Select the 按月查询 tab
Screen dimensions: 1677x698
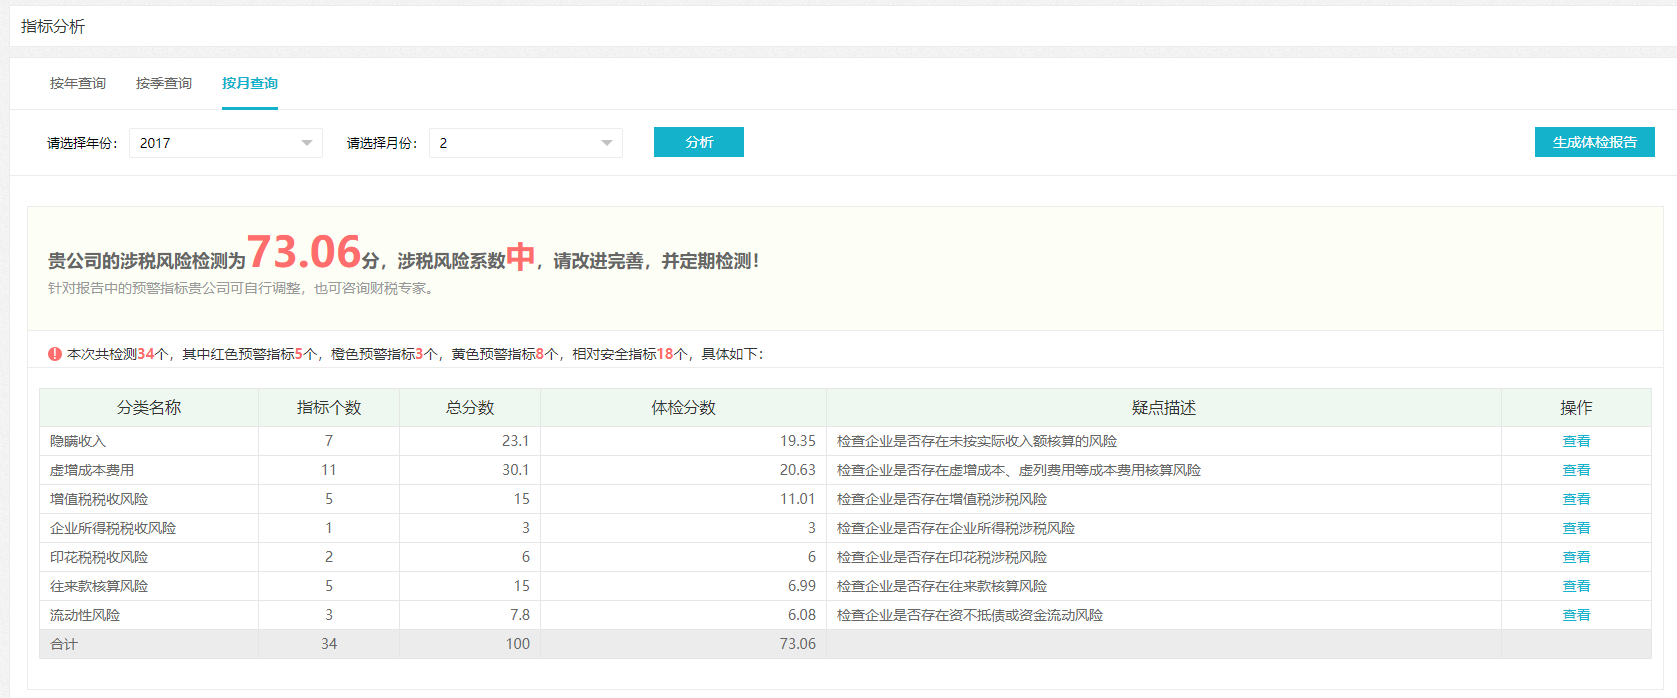click(x=250, y=83)
